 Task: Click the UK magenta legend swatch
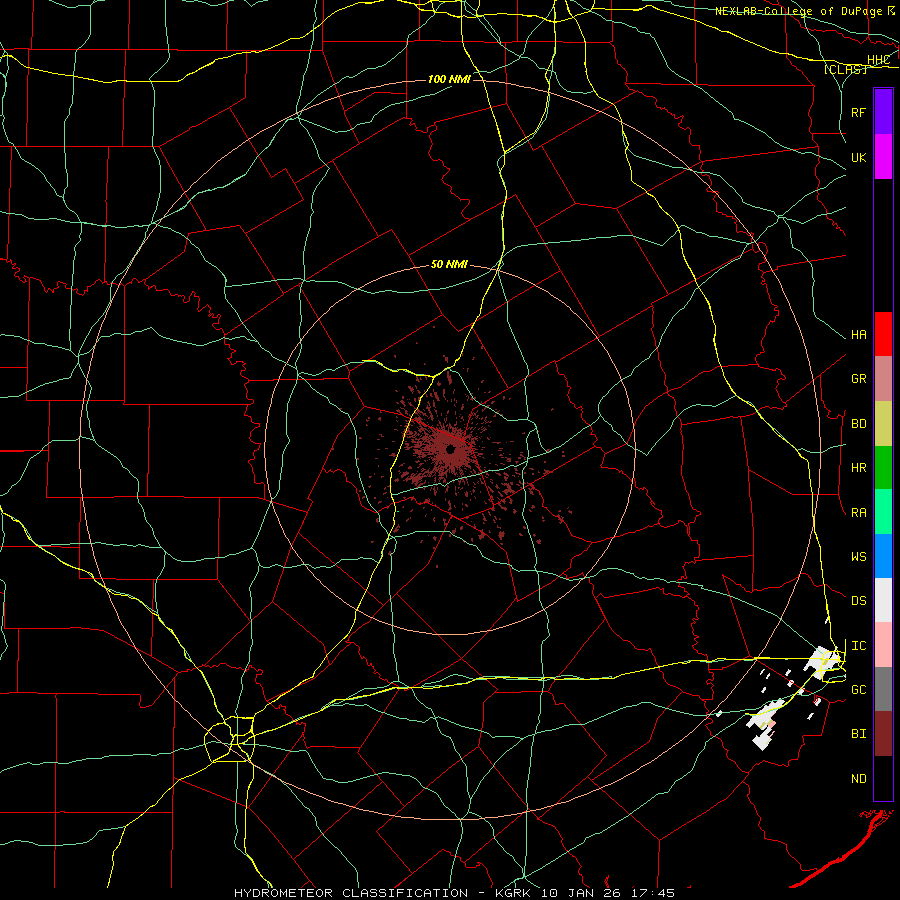[x=883, y=157]
